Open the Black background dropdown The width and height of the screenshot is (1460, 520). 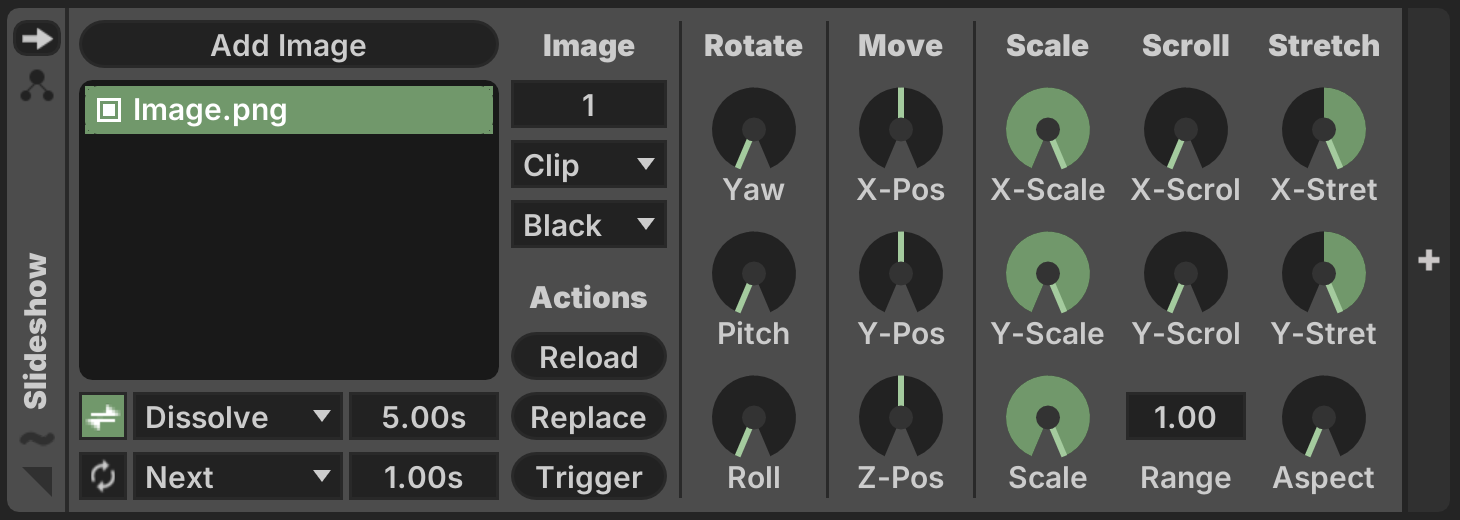coord(588,225)
